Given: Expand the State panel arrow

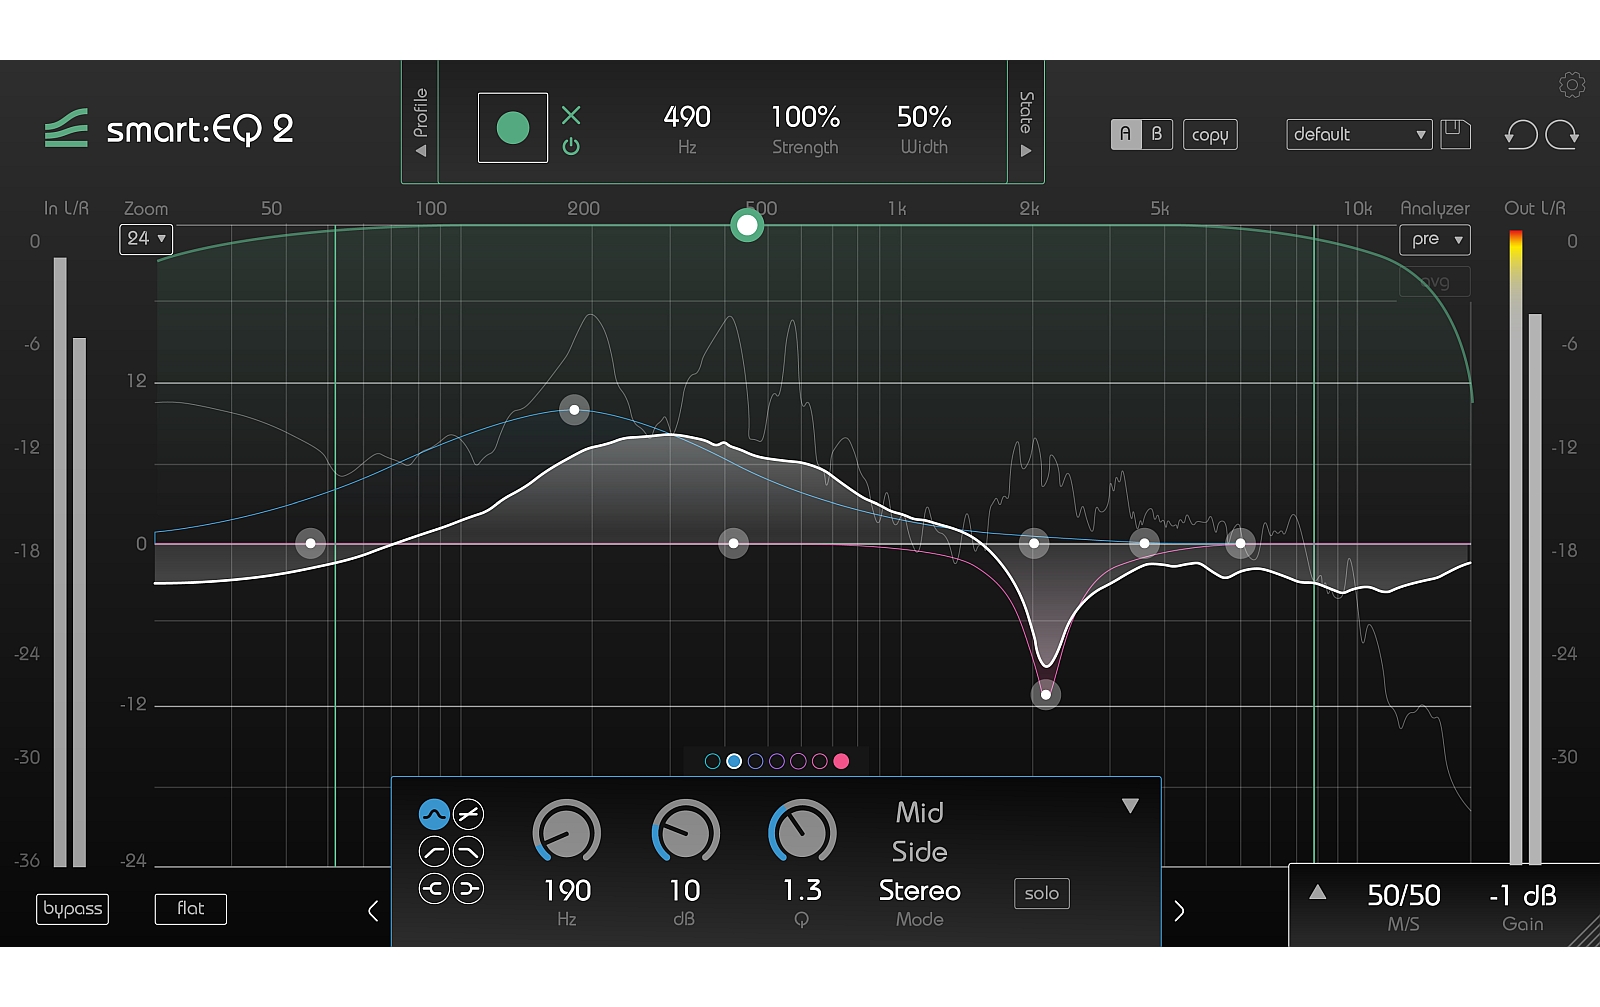Looking at the screenshot, I should click(1026, 152).
